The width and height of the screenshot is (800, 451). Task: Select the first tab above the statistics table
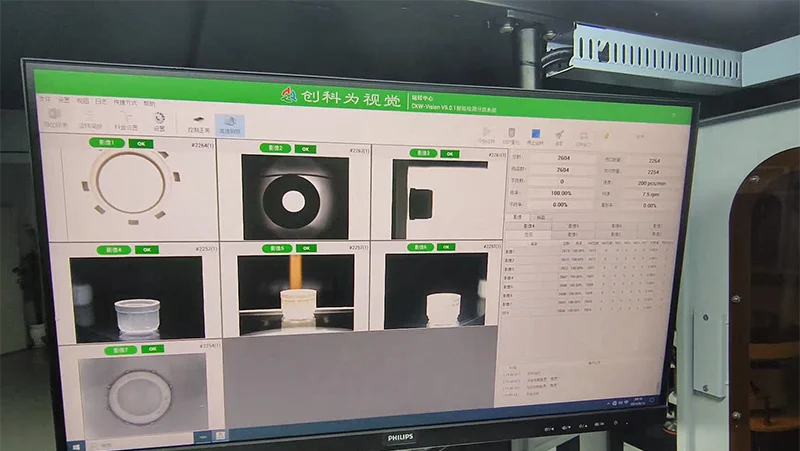[x=519, y=216]
